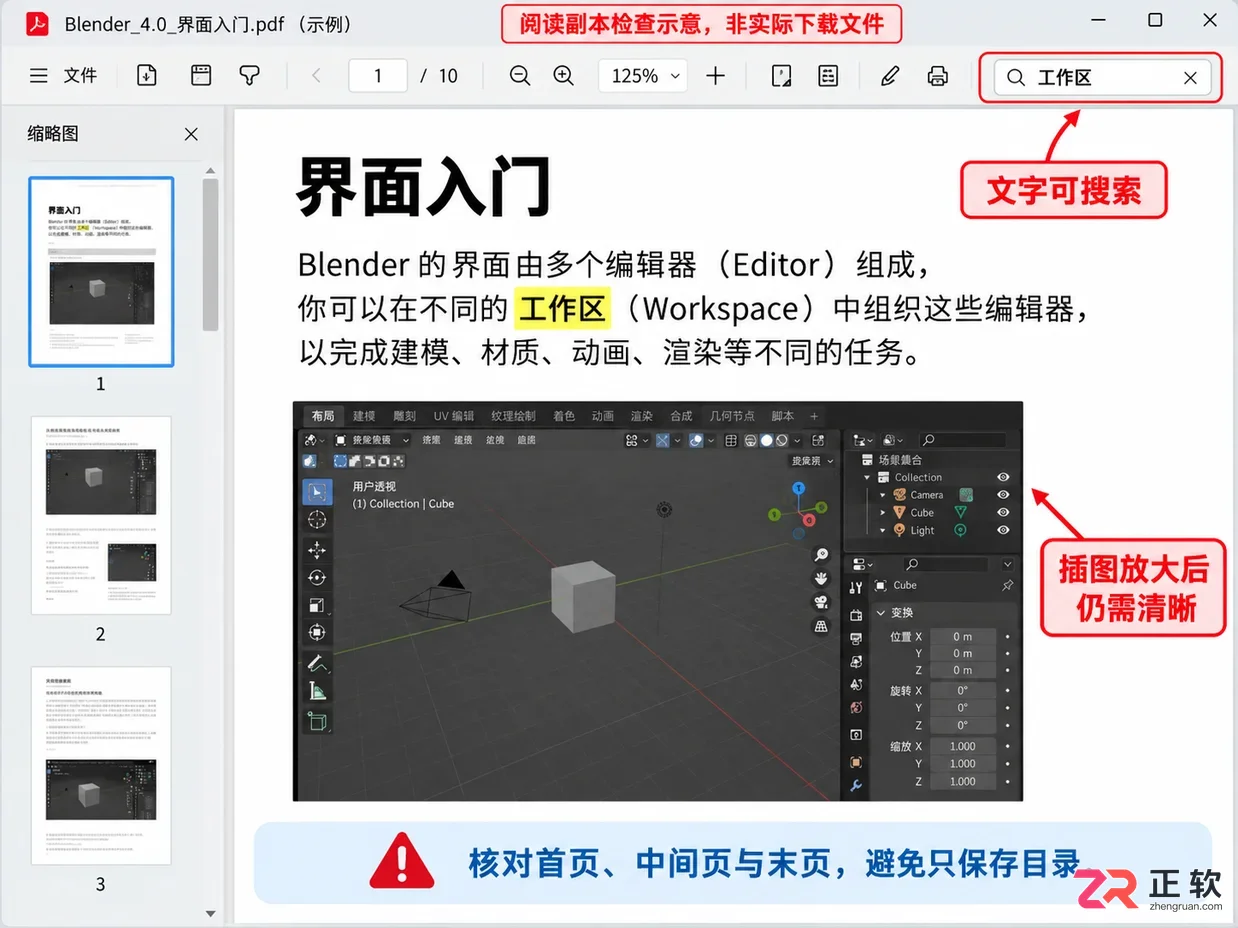This screenshot has height=928, width=1238.
Task: Switch to the 渲染 workspace tab
Action: pos(641,416)
